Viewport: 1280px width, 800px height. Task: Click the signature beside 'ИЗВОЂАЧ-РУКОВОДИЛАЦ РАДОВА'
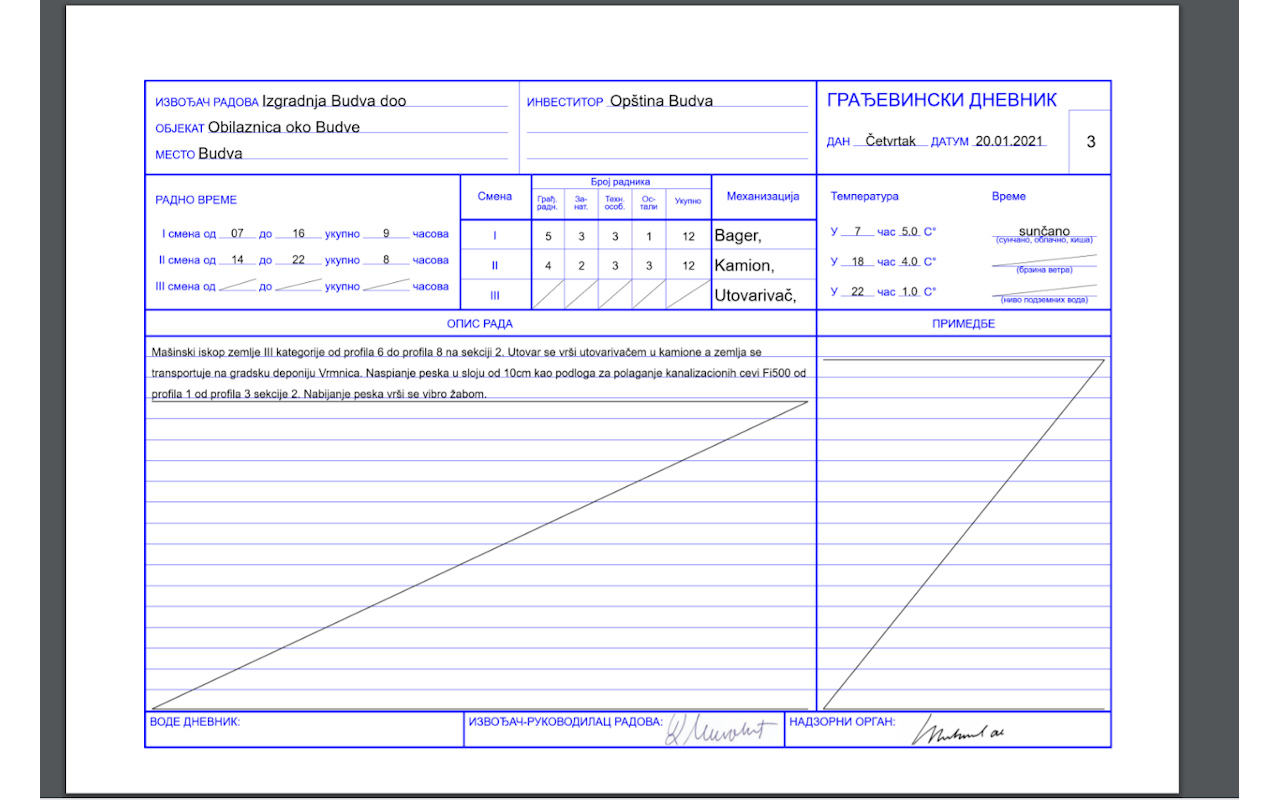click(722, 730)
